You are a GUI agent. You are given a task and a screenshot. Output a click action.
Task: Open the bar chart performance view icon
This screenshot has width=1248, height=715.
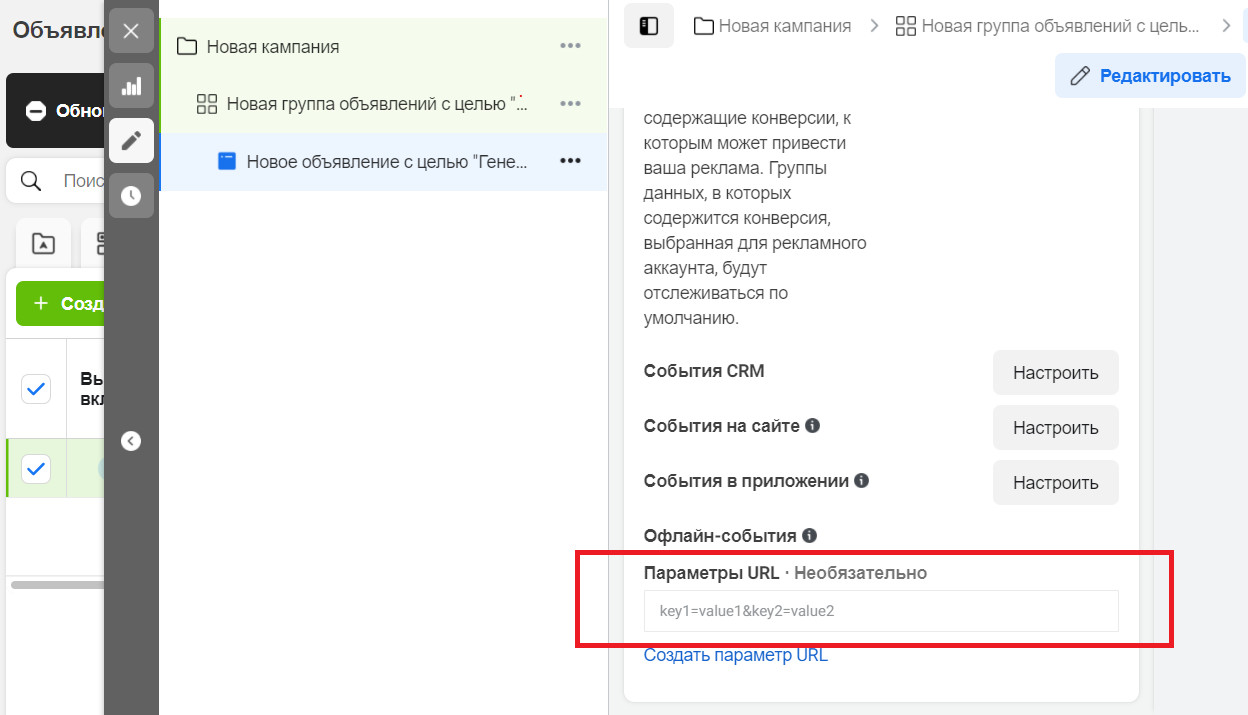pyautogui.click(x=131, y=86)
